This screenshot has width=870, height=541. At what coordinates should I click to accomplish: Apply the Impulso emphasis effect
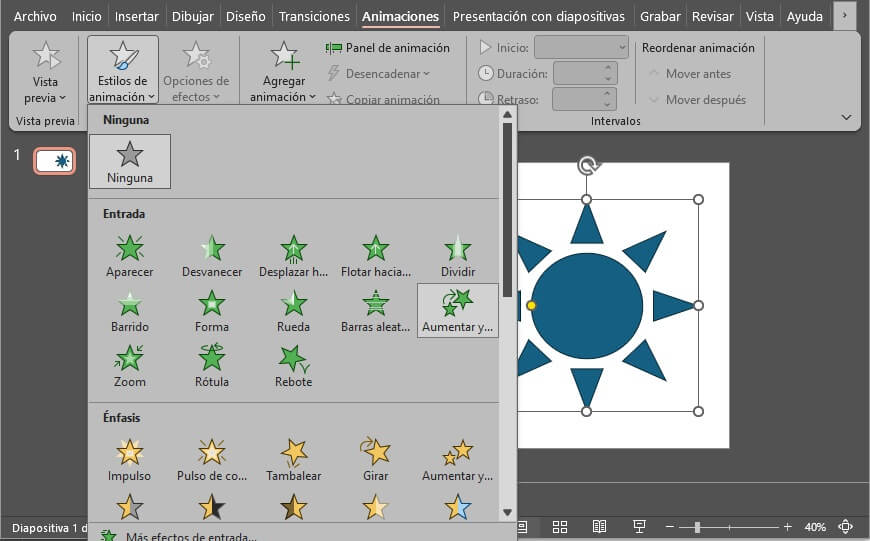[130, 459]
